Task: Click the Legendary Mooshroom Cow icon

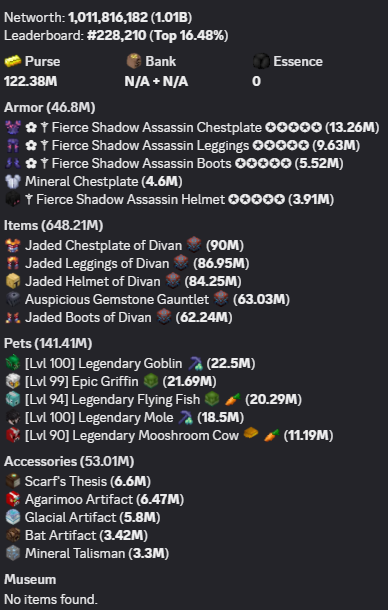Action: pos(13,435)
